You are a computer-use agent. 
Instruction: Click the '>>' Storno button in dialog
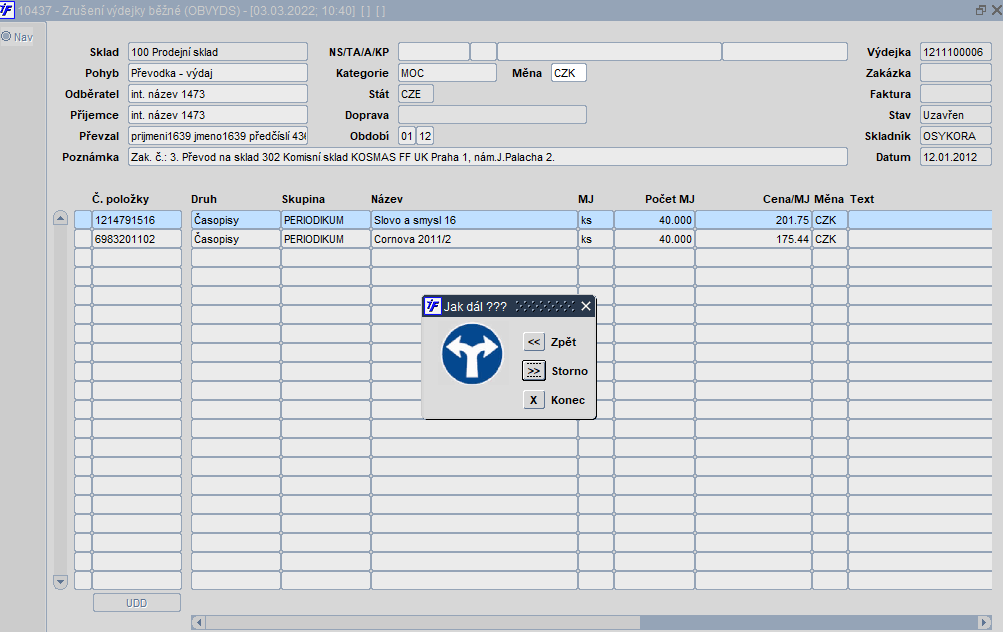pyautogui.click(x=533, y=371)
